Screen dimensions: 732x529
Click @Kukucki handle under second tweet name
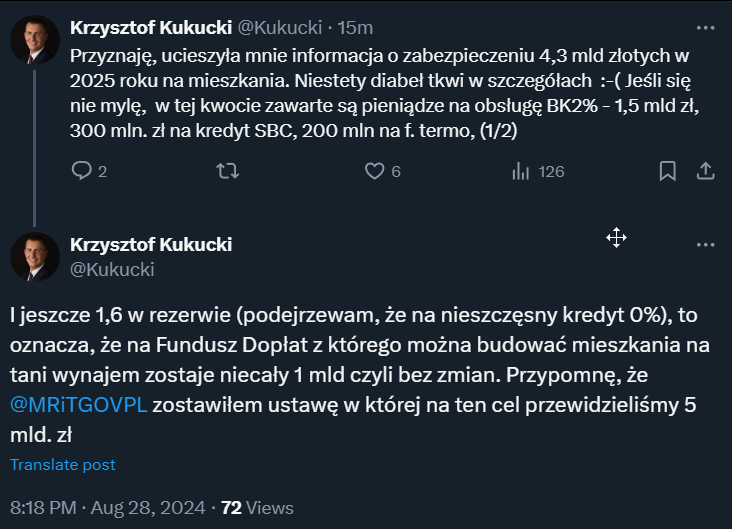112,269
